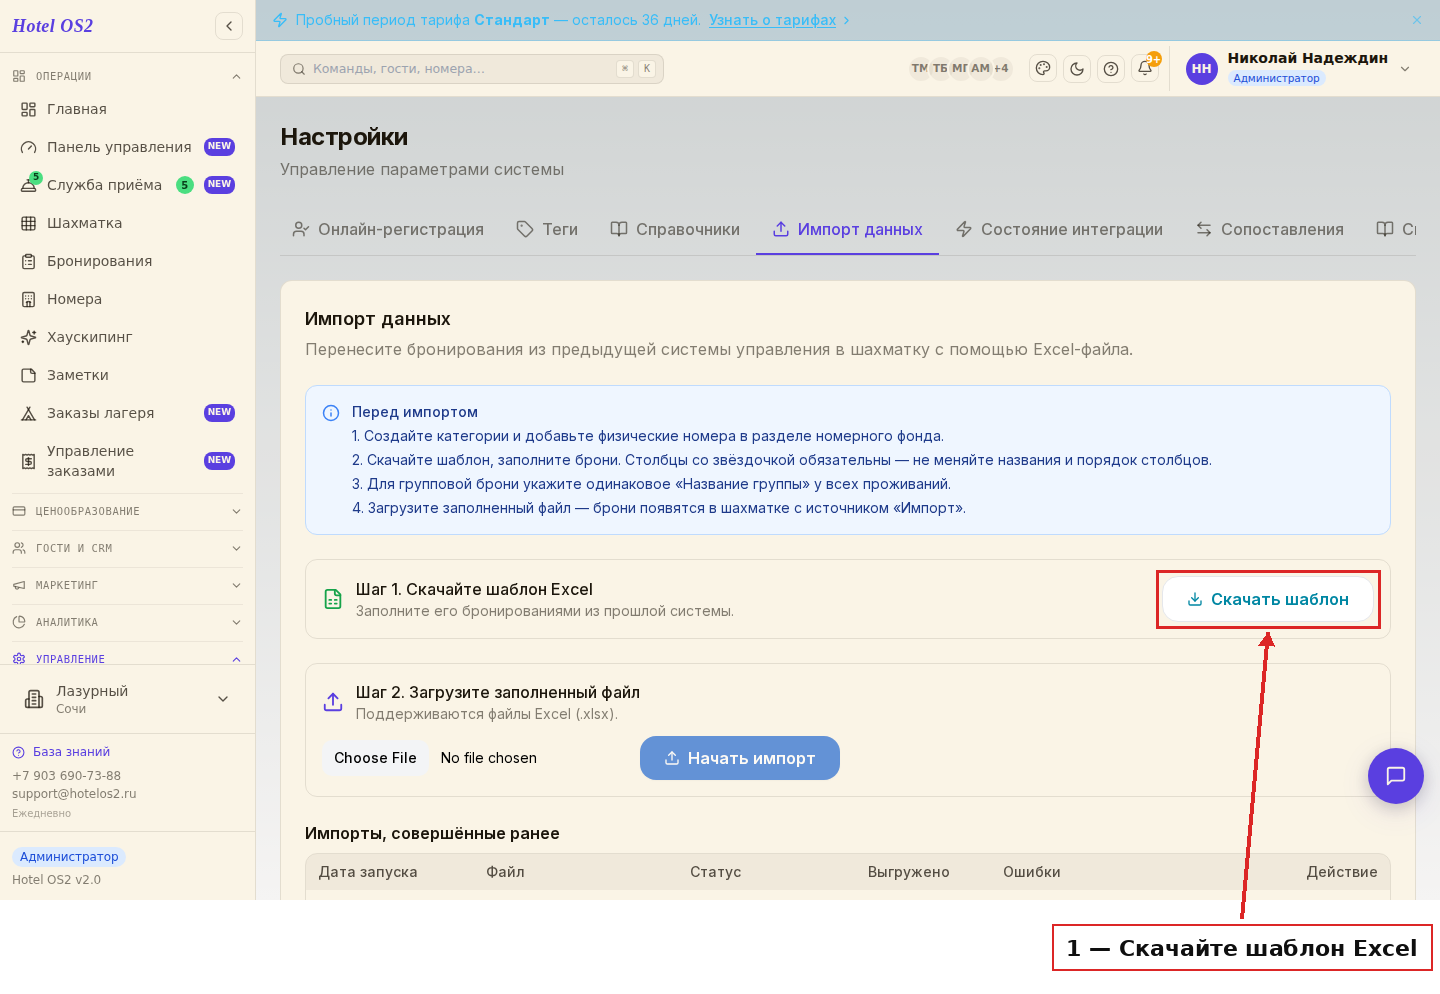Collapse the УПРАВЛЕНИЕ group

tap(127, 659)
